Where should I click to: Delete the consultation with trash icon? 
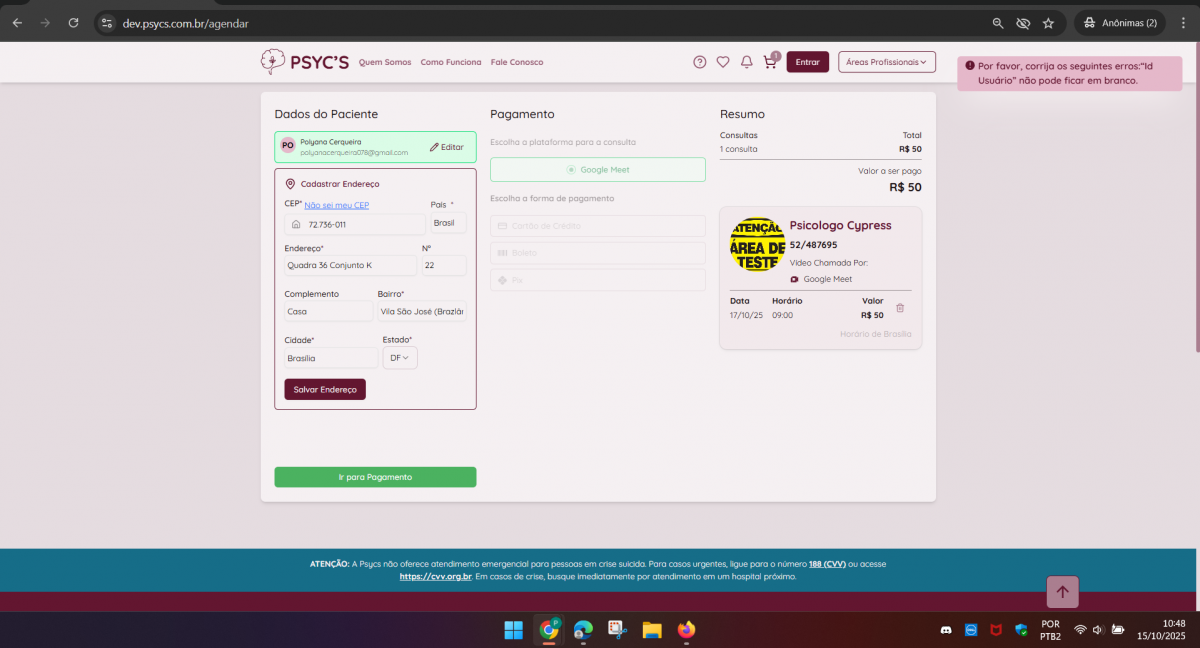coord(900,308)
